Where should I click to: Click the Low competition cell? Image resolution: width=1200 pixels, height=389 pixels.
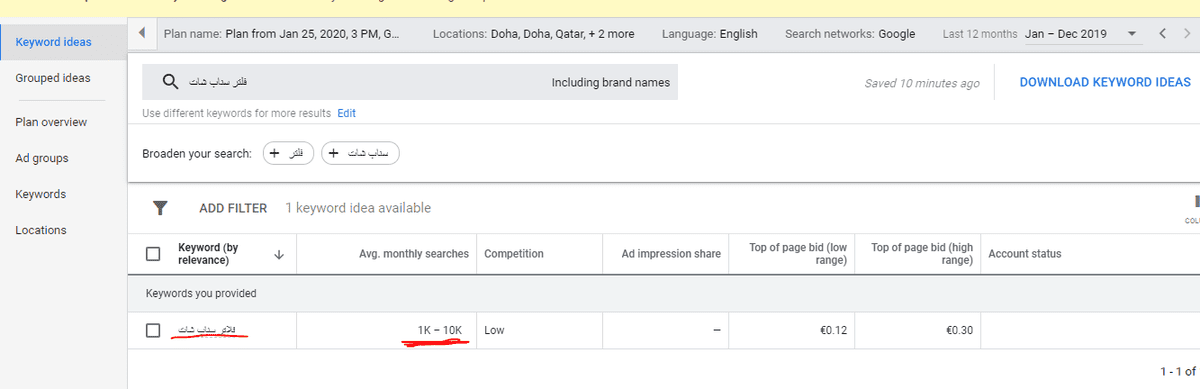[494, 330]
